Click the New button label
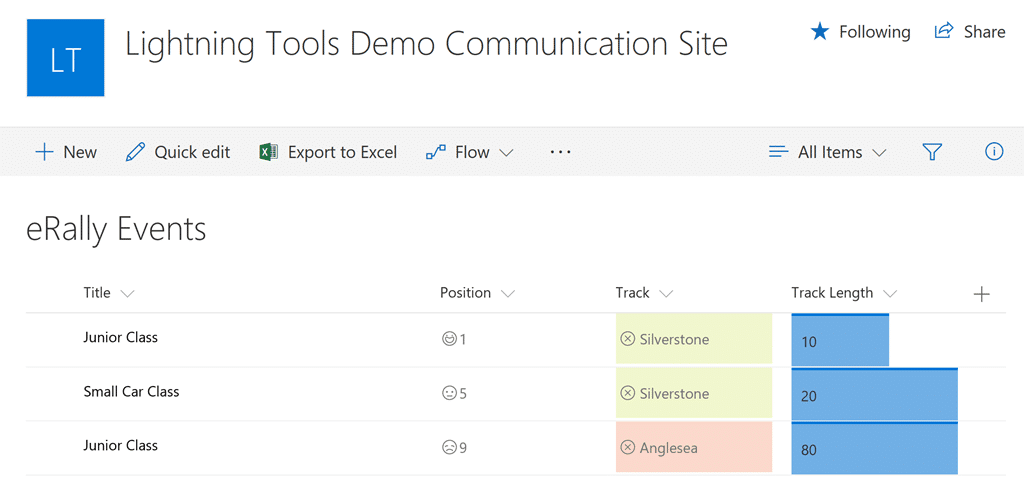This screenshot has height=502, width=1024. pyautogui.click(x=80, y=152)
